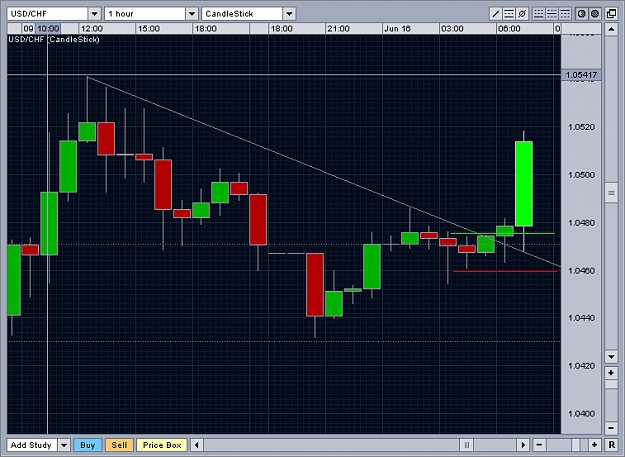Click the CandleStick chart style field
The width and height of the screenshot is (625, 457).
pyautogui.click(x=242, y=14)
